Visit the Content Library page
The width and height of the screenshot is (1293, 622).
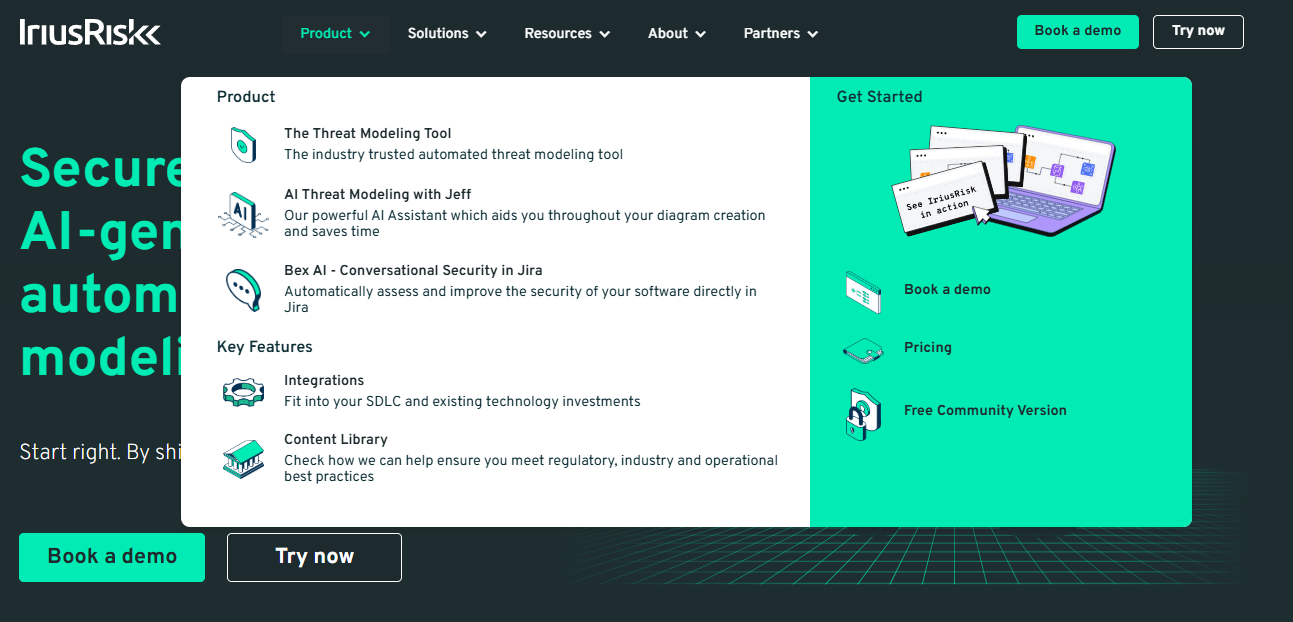pos(336,439)
